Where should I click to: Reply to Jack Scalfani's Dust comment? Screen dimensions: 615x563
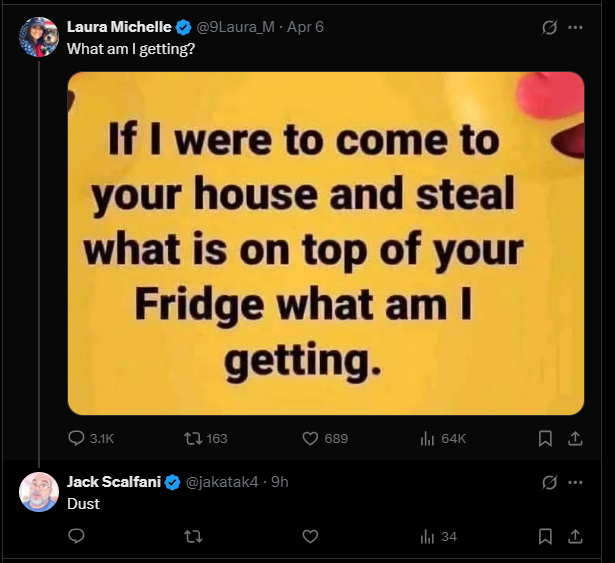[x=76, y=536]
